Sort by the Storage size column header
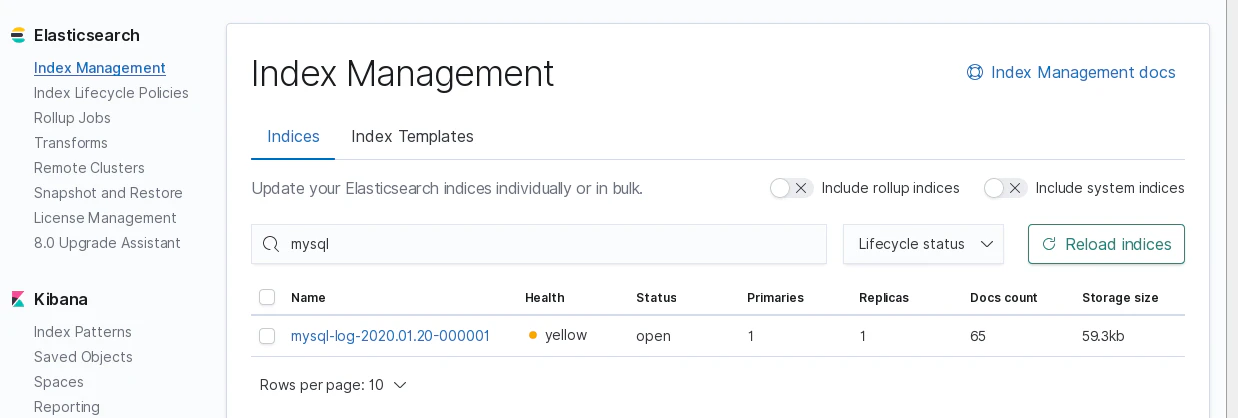This screenshot has height=418, width=1238. pyautogui.click(x=1120, y=297)
